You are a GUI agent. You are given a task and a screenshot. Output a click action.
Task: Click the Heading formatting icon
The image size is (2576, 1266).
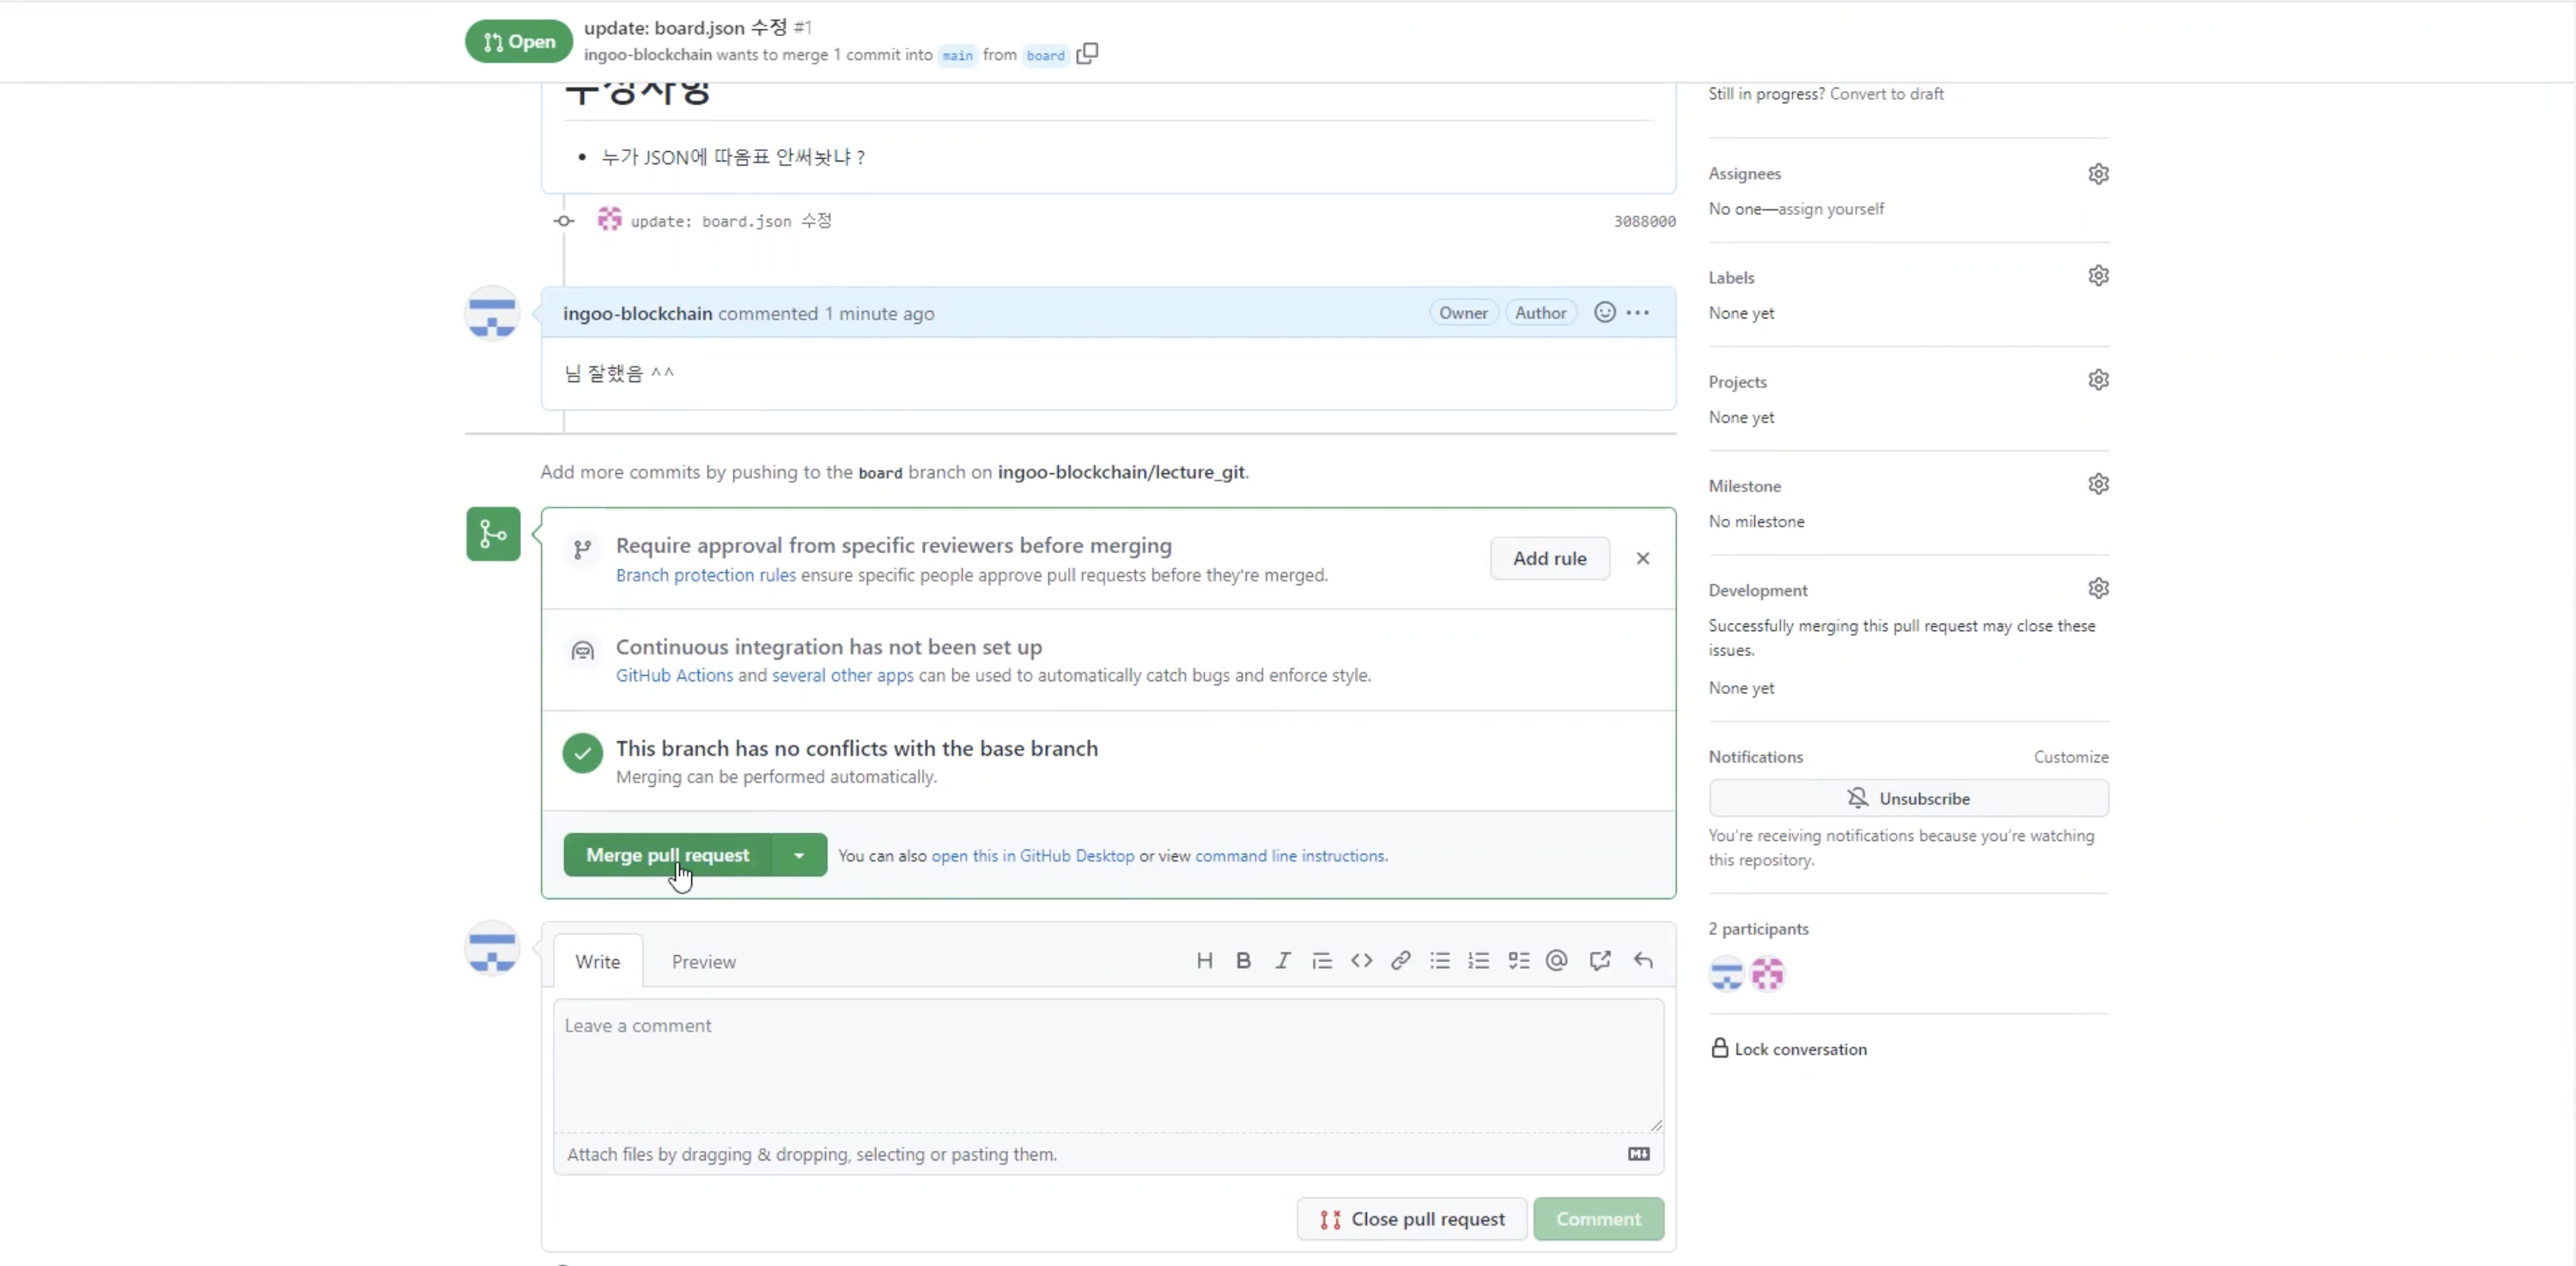tap(1204, 961)
